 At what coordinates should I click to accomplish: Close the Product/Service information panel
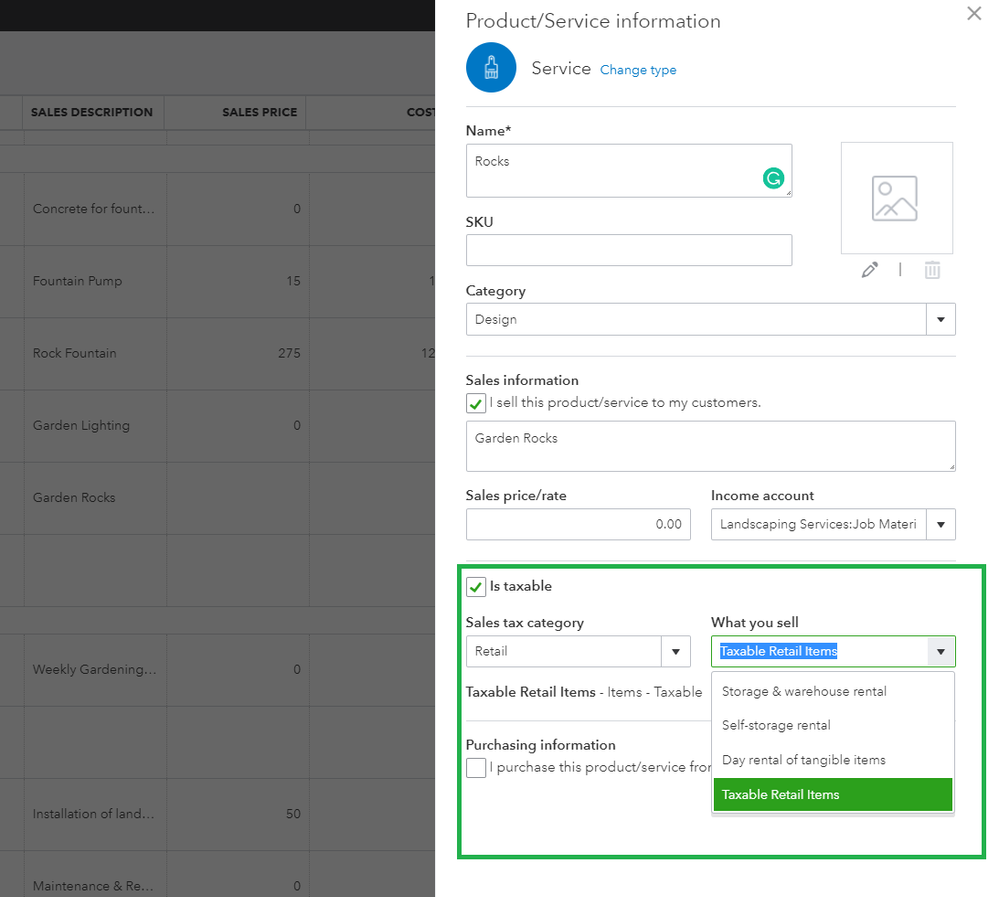click(974, 14)
